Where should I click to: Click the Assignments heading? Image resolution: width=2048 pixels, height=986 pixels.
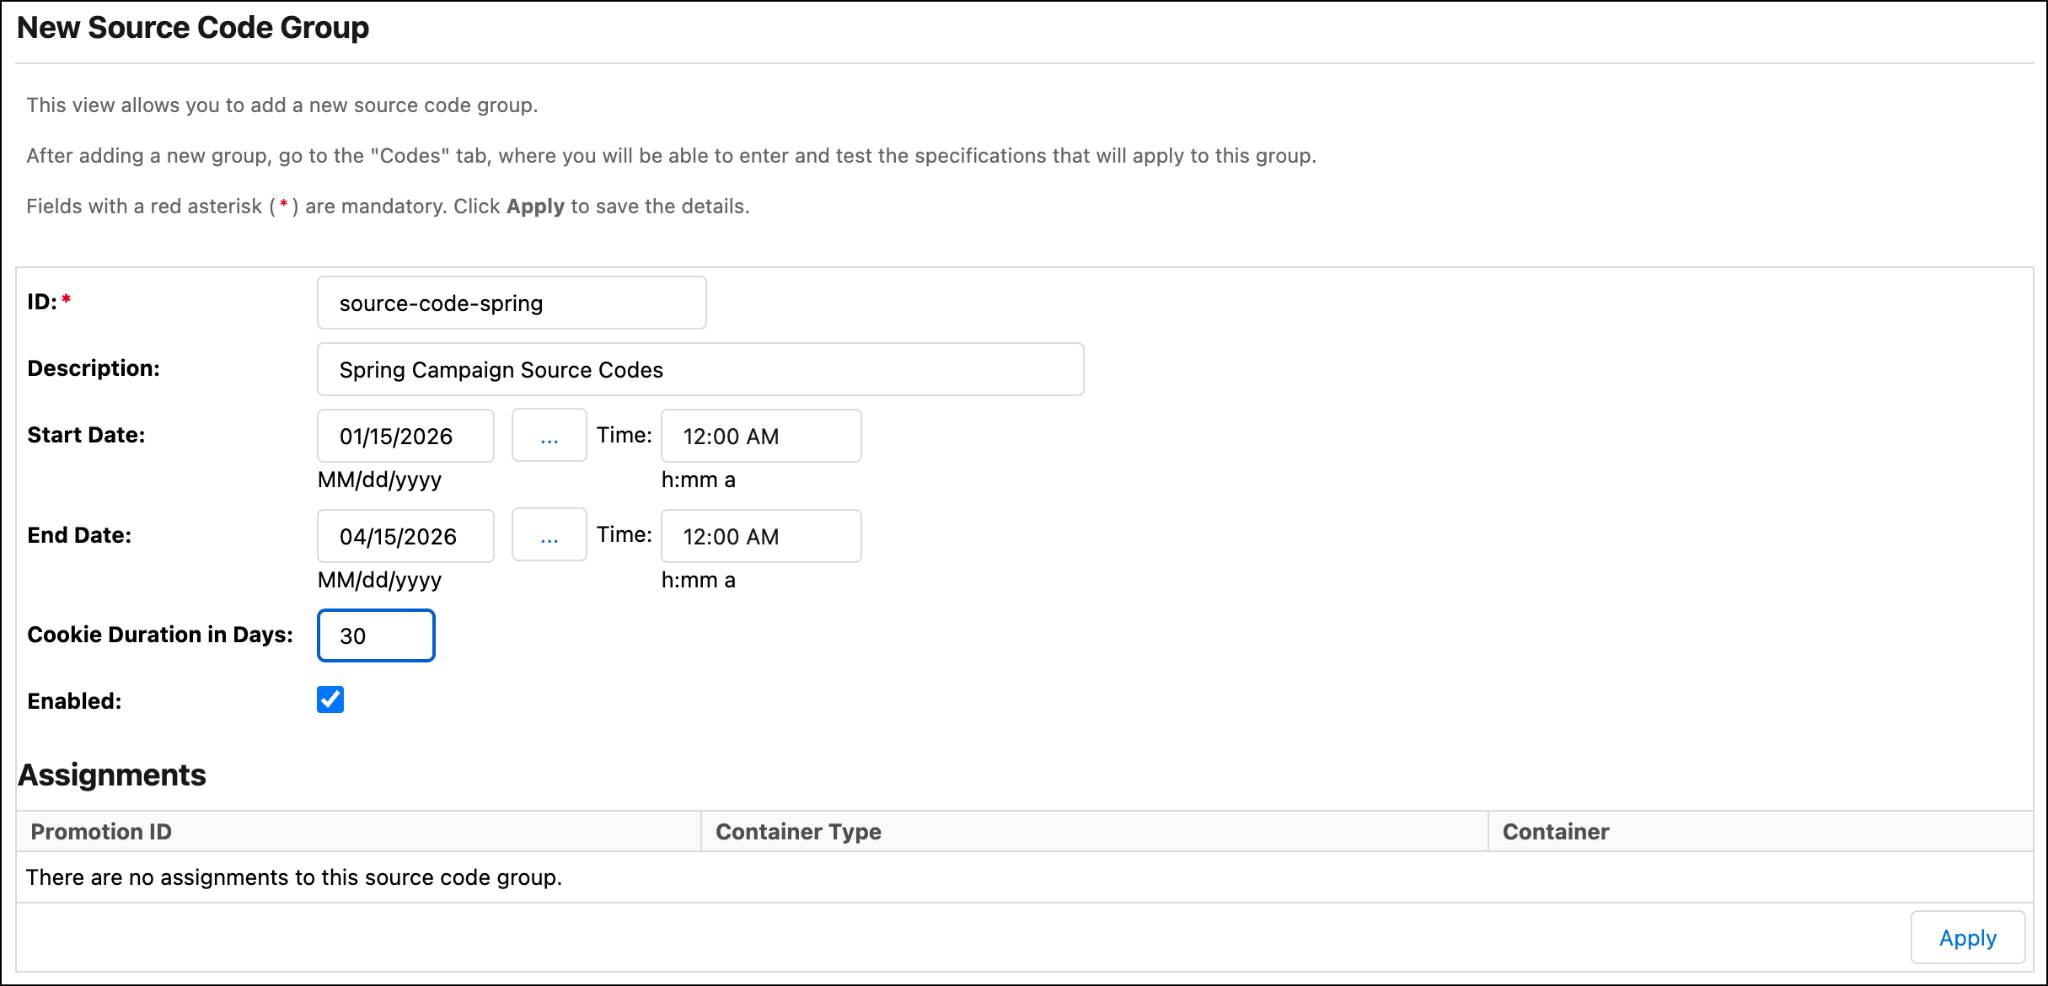(112, 775)
